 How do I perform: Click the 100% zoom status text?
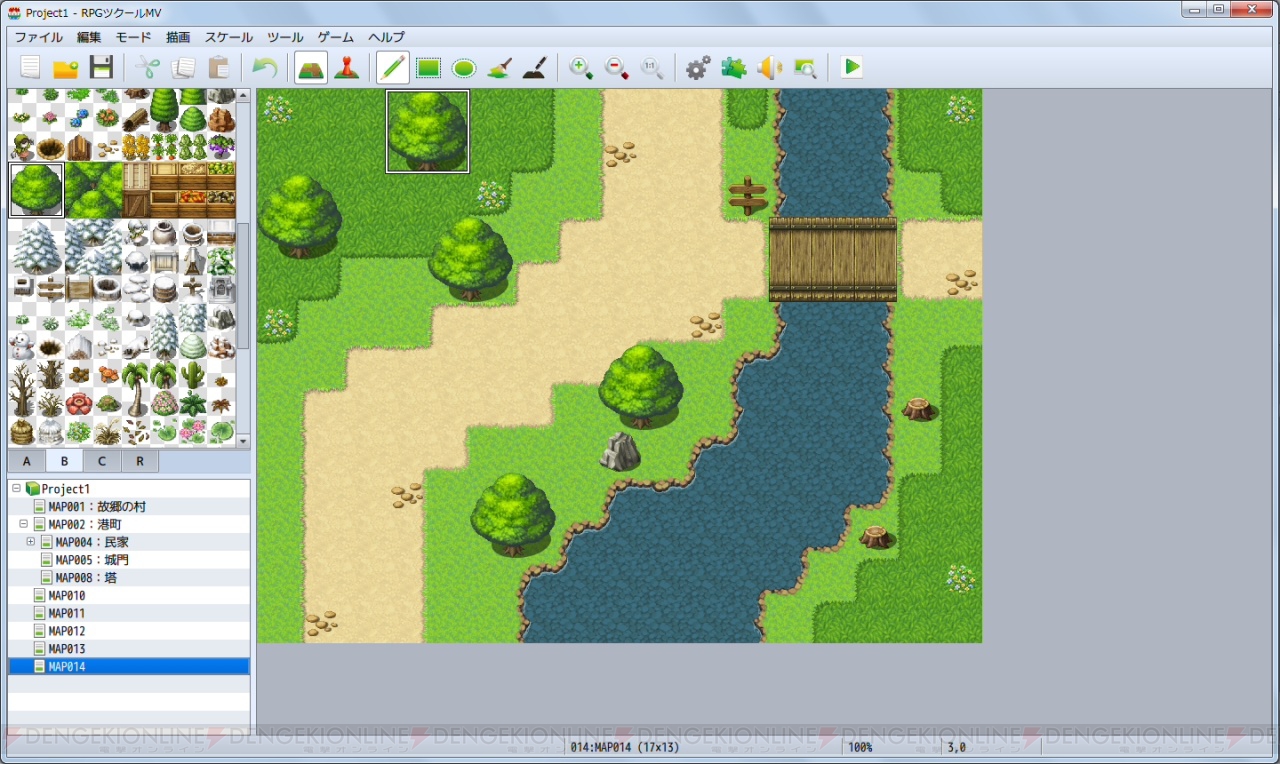point(860,747)
